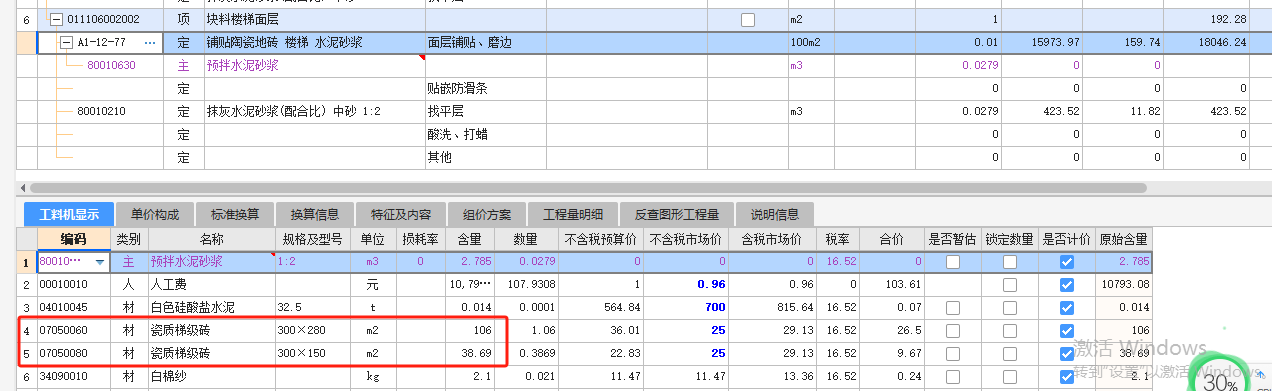Switch to the 换算信息 tab
This screenshot has width=1272, height=391.
pos(315,215)
